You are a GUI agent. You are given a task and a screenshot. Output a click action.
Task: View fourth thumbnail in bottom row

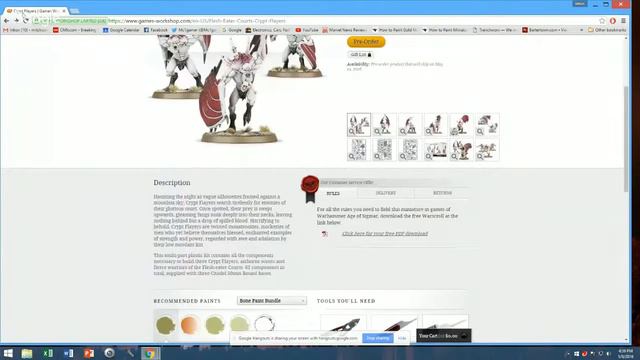[435, 149]
